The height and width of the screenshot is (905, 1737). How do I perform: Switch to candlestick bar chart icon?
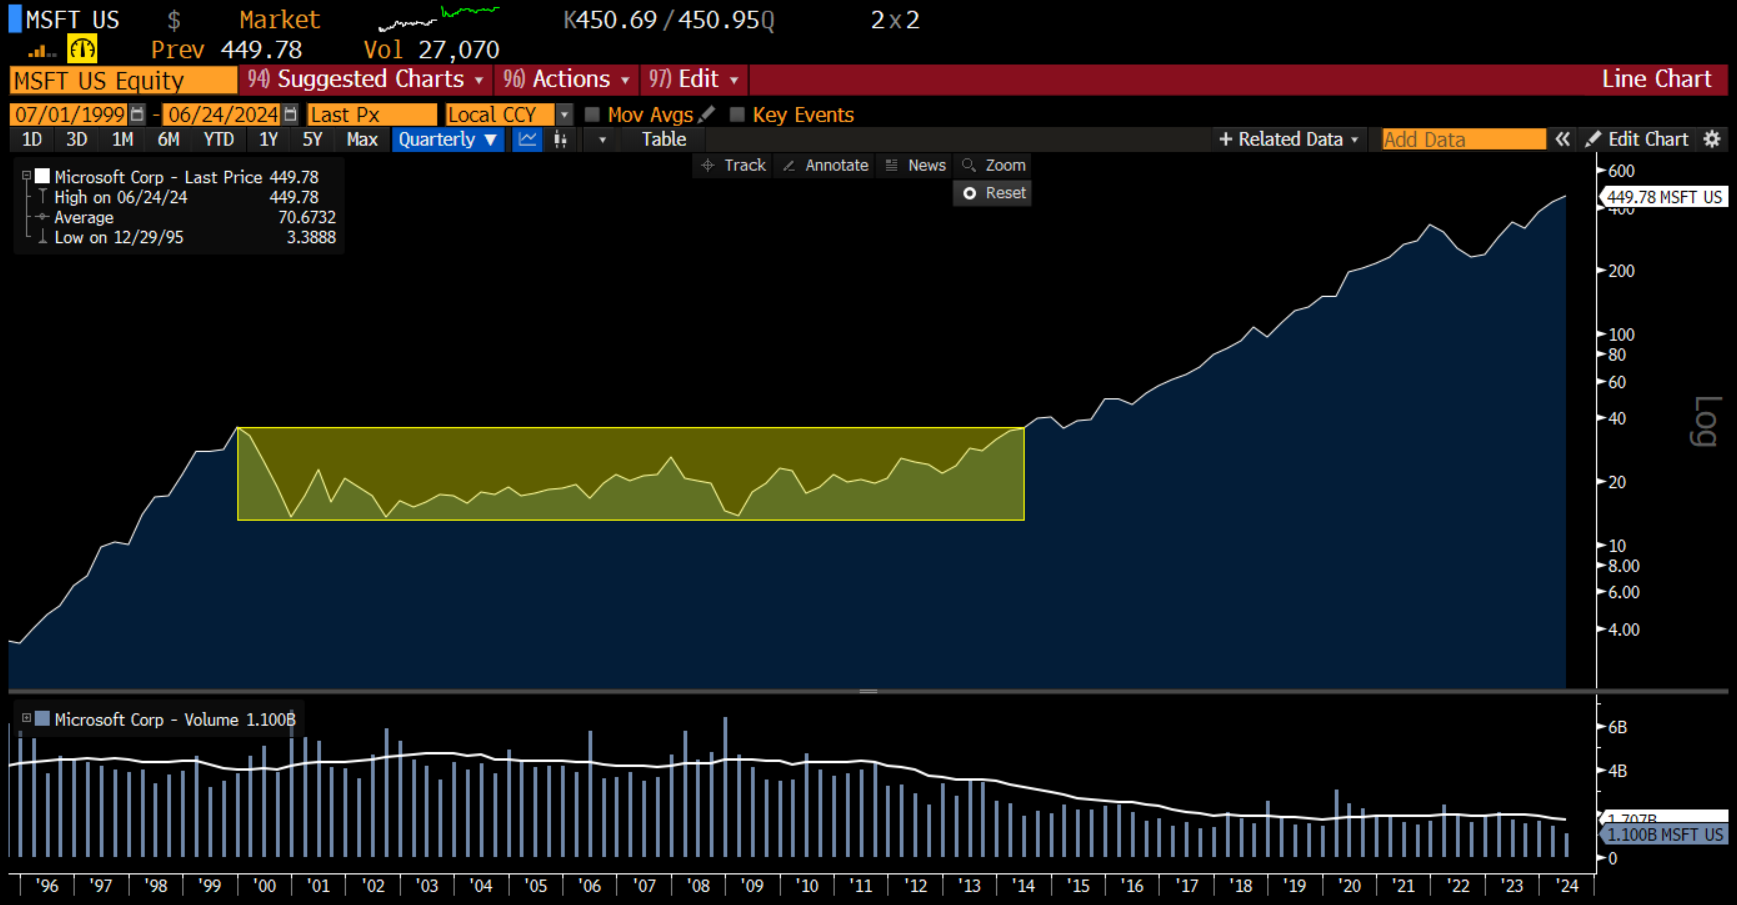click(x=560, y=139)
